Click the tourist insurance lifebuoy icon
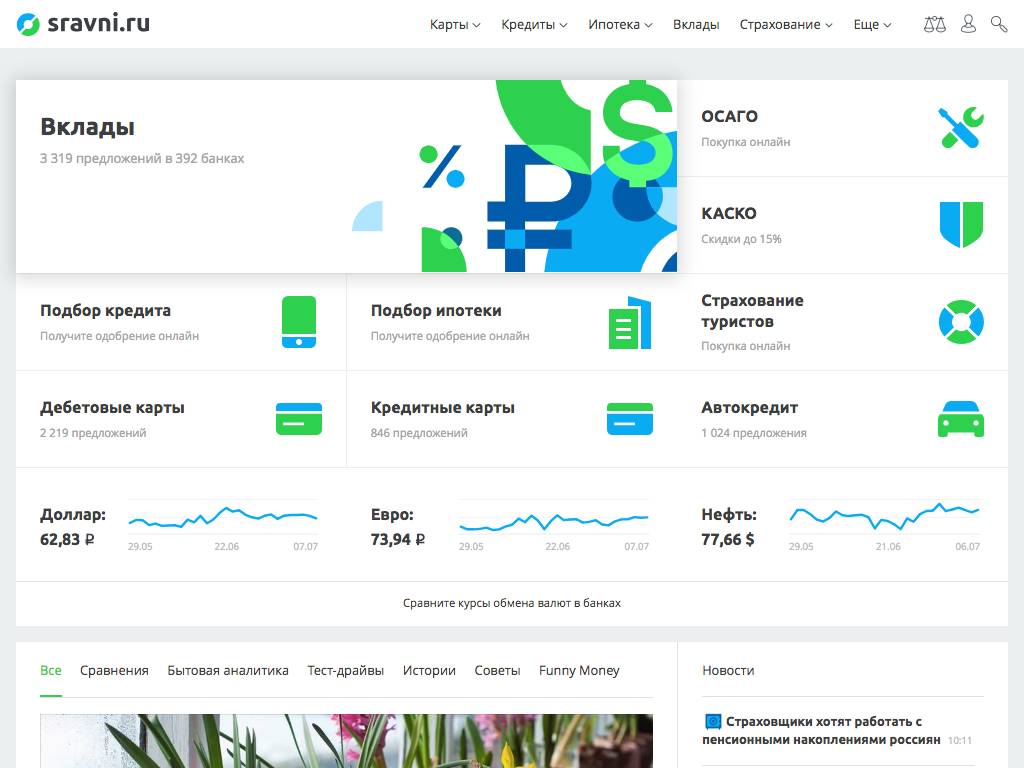Viewport: 1024px width, 768px height. click(x=960, y=322)
